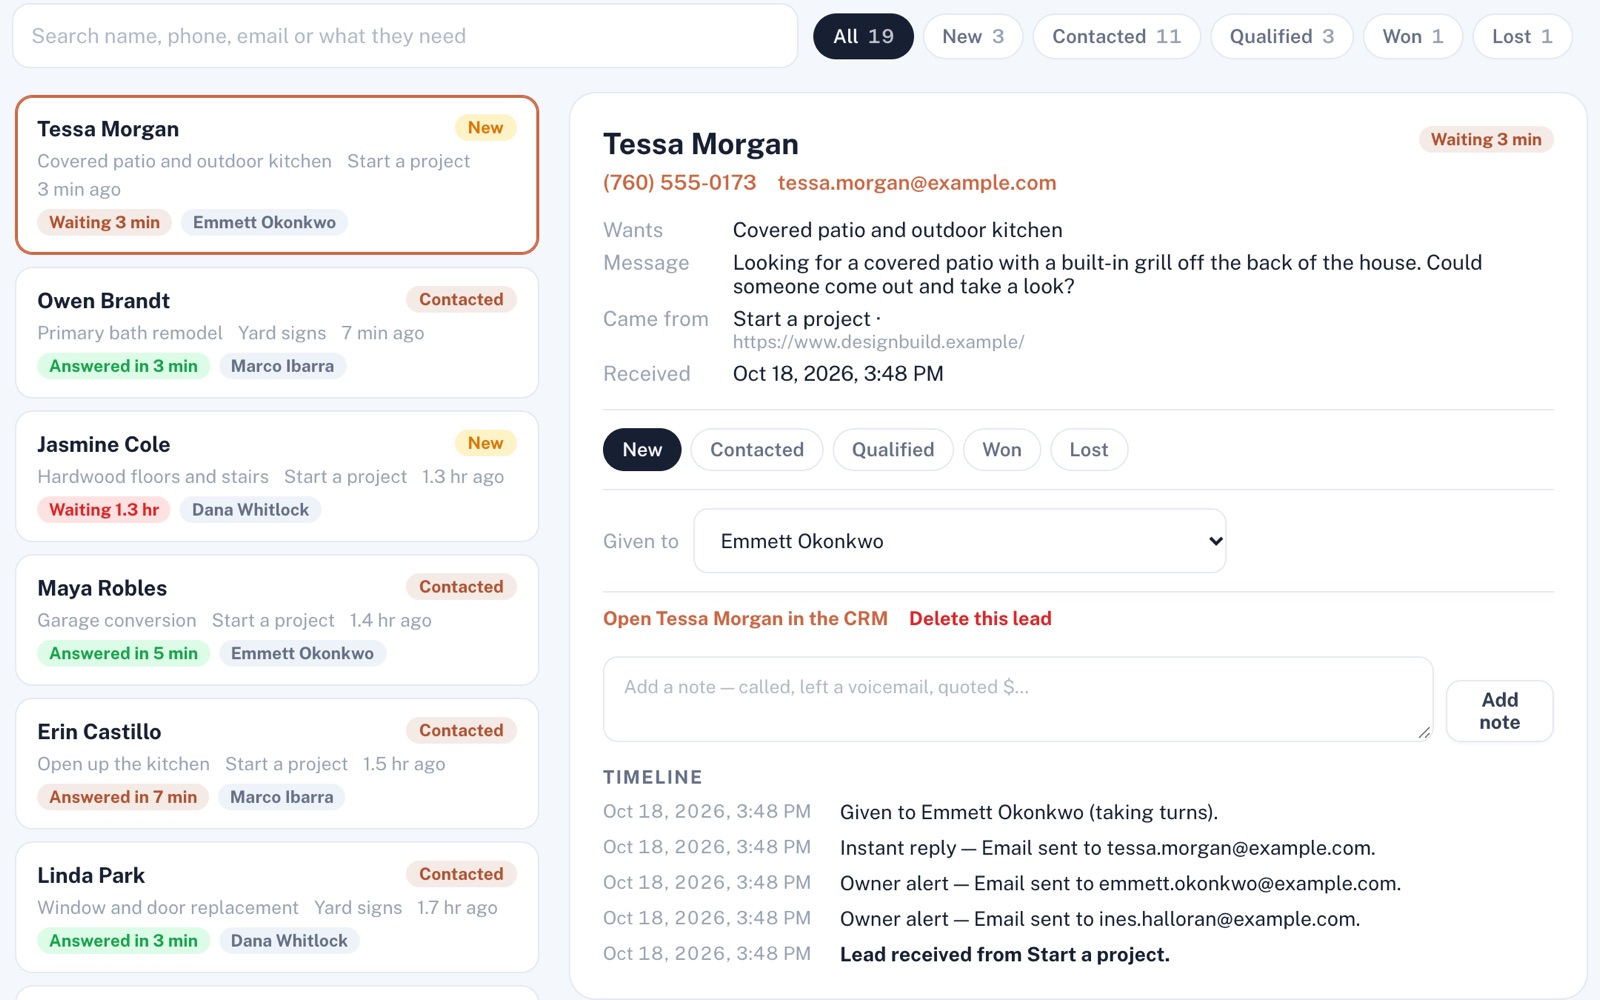
Task: Click Waiting 3 min badge in detail header
Action: pyautogui.click(x=1486, y=140)
